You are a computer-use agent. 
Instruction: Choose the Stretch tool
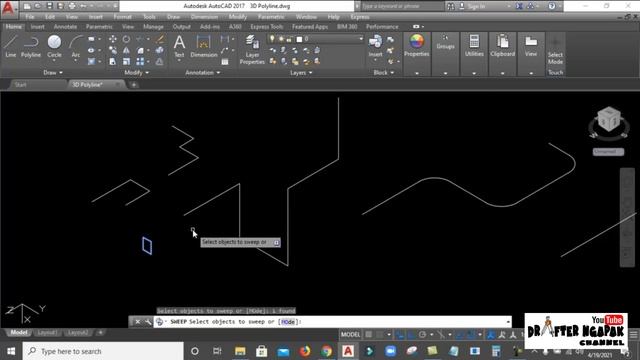tap(113, 61)
